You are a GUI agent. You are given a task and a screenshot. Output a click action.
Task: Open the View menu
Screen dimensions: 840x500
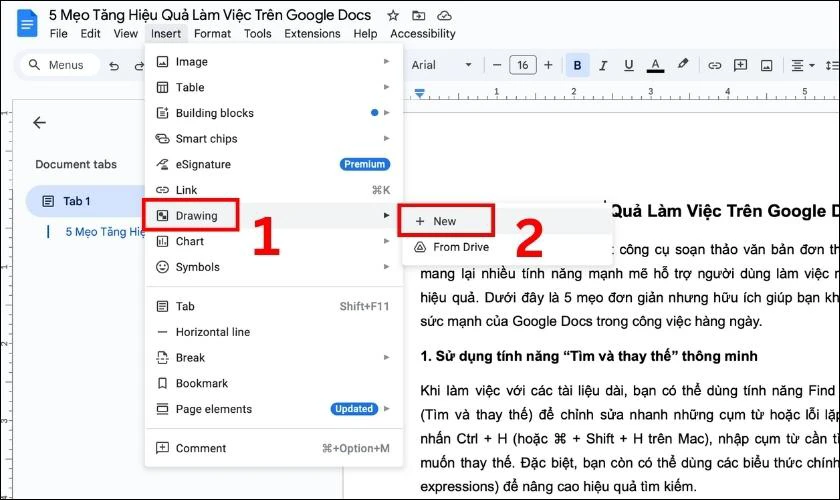[x=125, y=34]
